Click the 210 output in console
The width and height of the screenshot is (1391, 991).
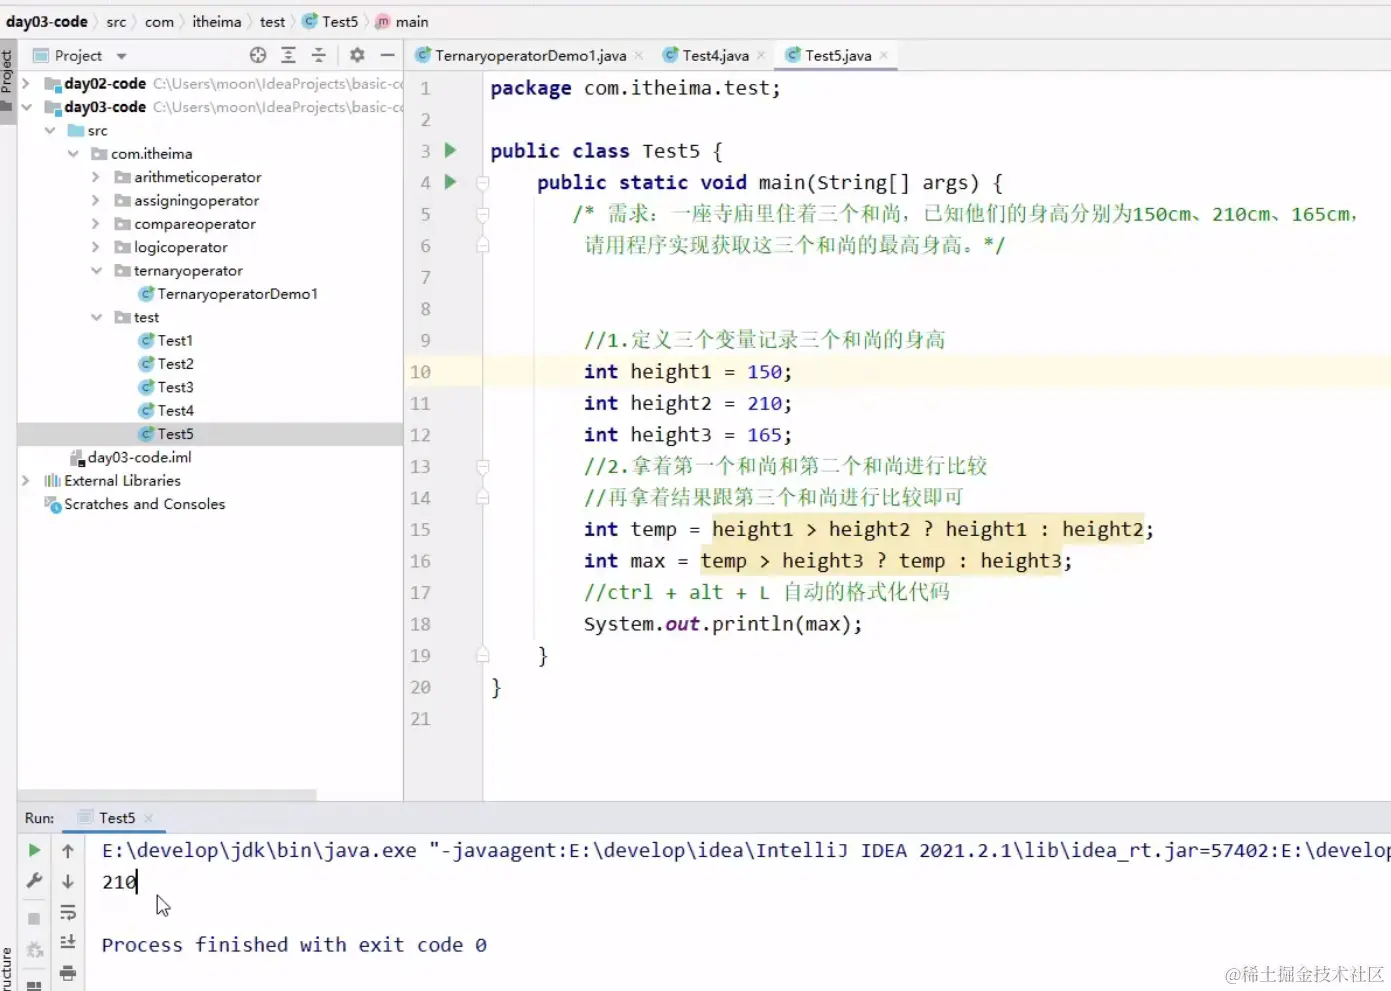[119, 882]
